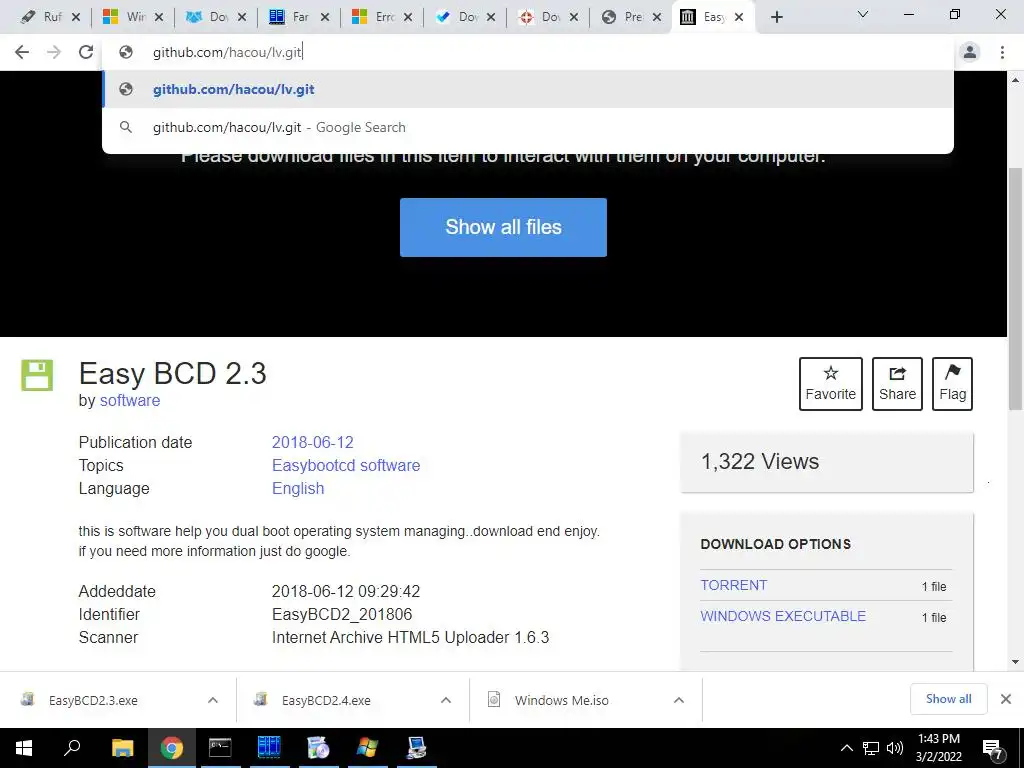1024x768 pixels.
Task: Choose the Google Search suggestion for github.com/hacou/lv.git
Action: [x=528, y=127]
